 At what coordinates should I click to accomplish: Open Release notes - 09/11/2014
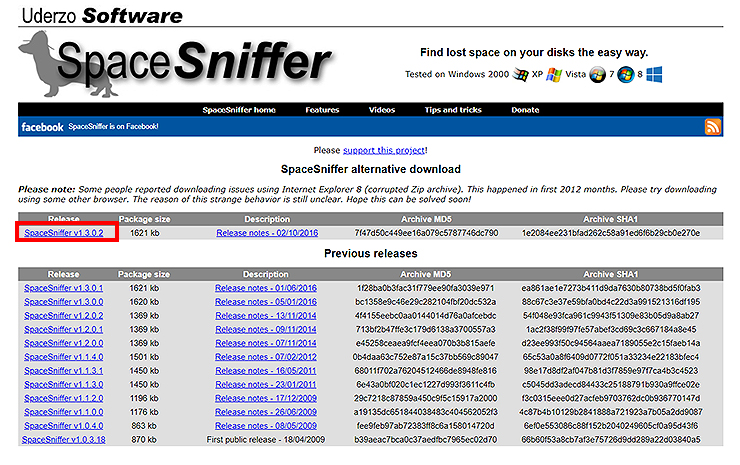266,330
